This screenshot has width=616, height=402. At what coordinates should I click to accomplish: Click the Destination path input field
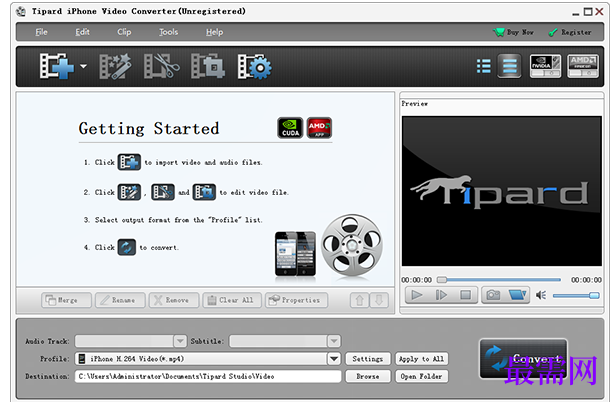pos(208,376)
